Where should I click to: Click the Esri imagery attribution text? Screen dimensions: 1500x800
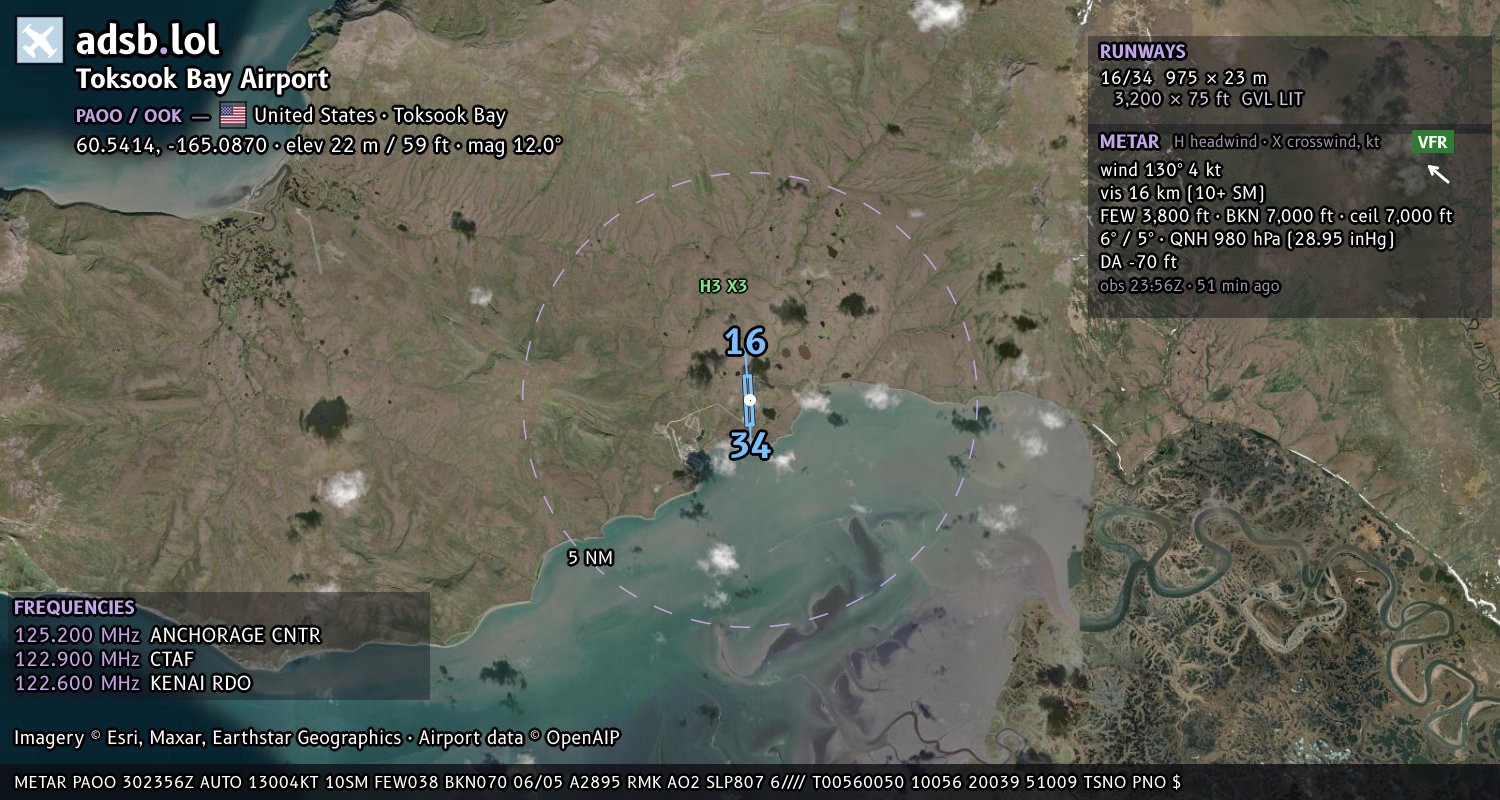click(x=317, y=738)
